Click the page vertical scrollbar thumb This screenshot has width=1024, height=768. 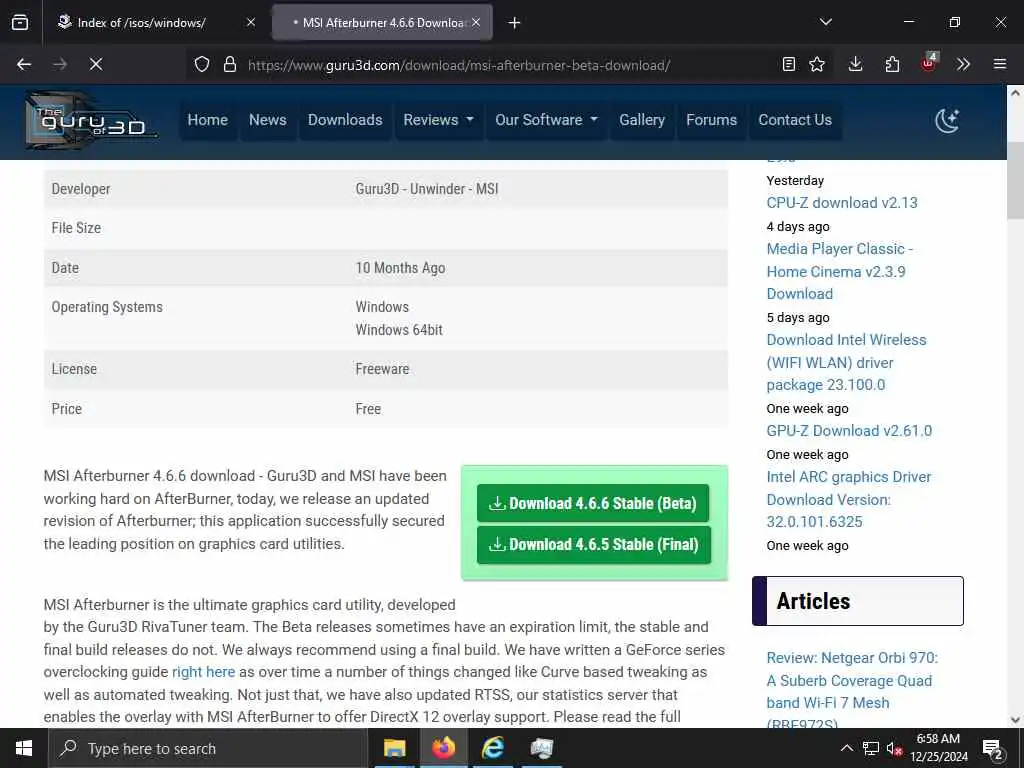click(1015, 180)
